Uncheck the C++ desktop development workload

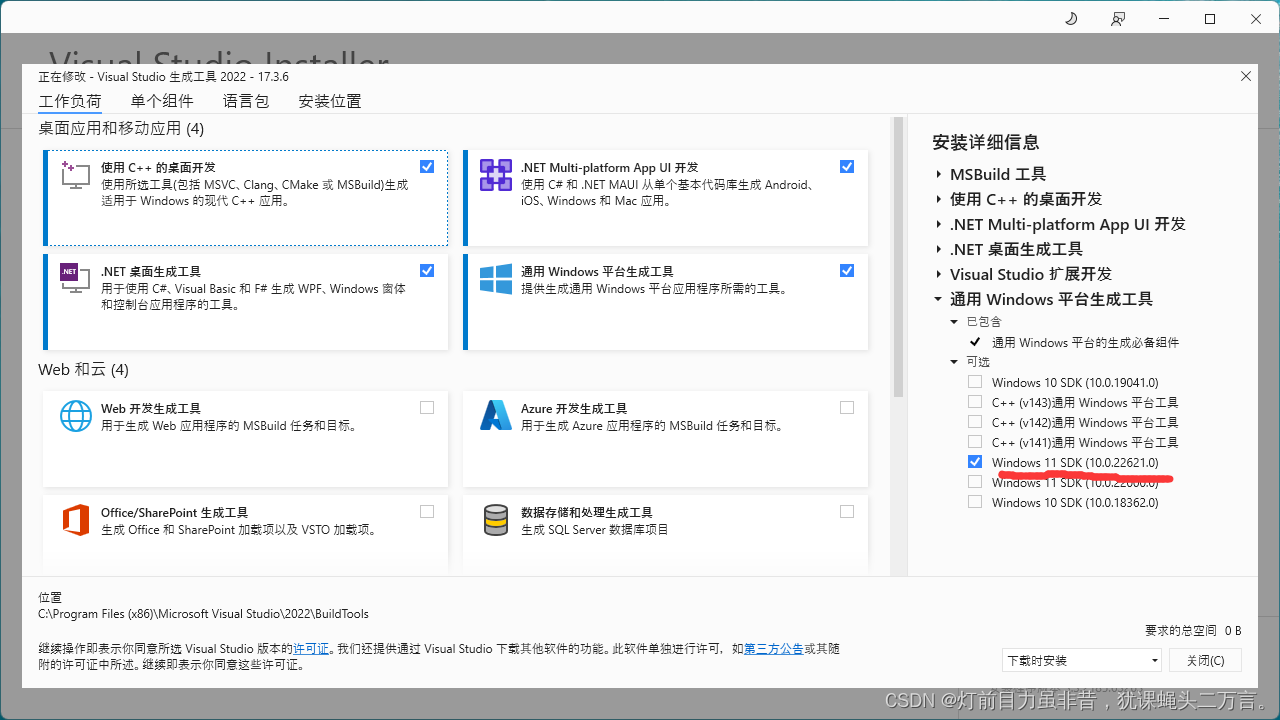(x=427, y=167)
